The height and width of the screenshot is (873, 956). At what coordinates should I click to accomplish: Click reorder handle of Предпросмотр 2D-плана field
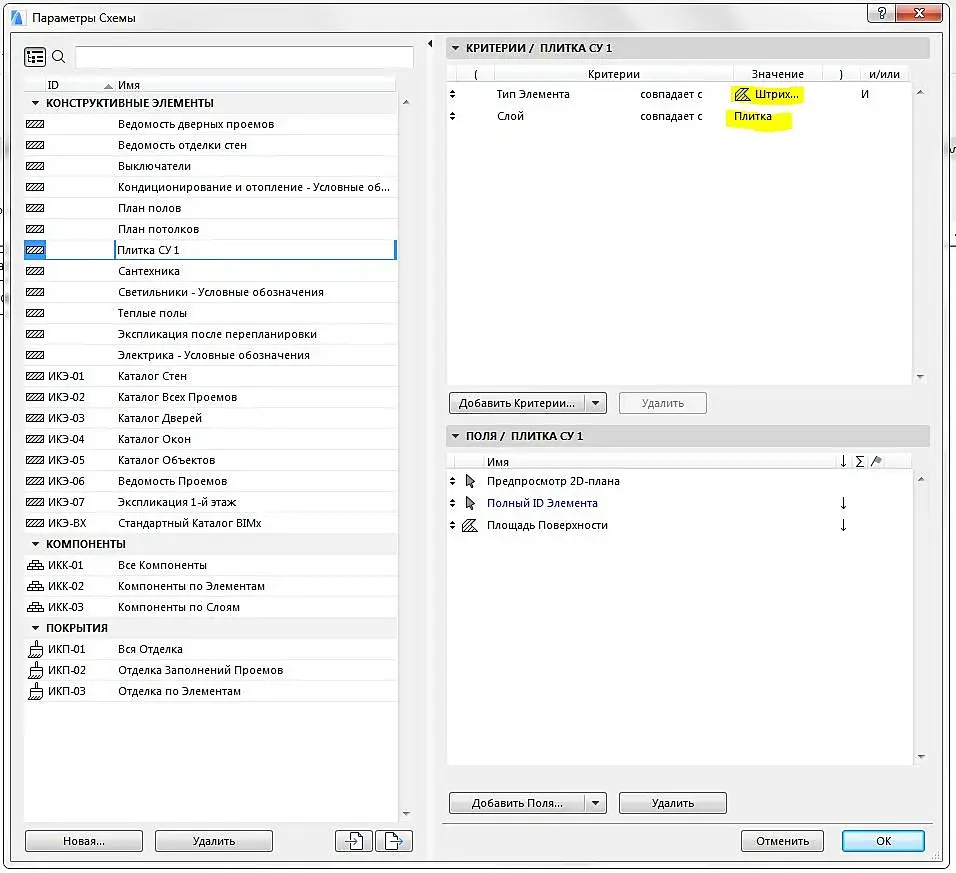pyautogui.click(x=452, y=482)
